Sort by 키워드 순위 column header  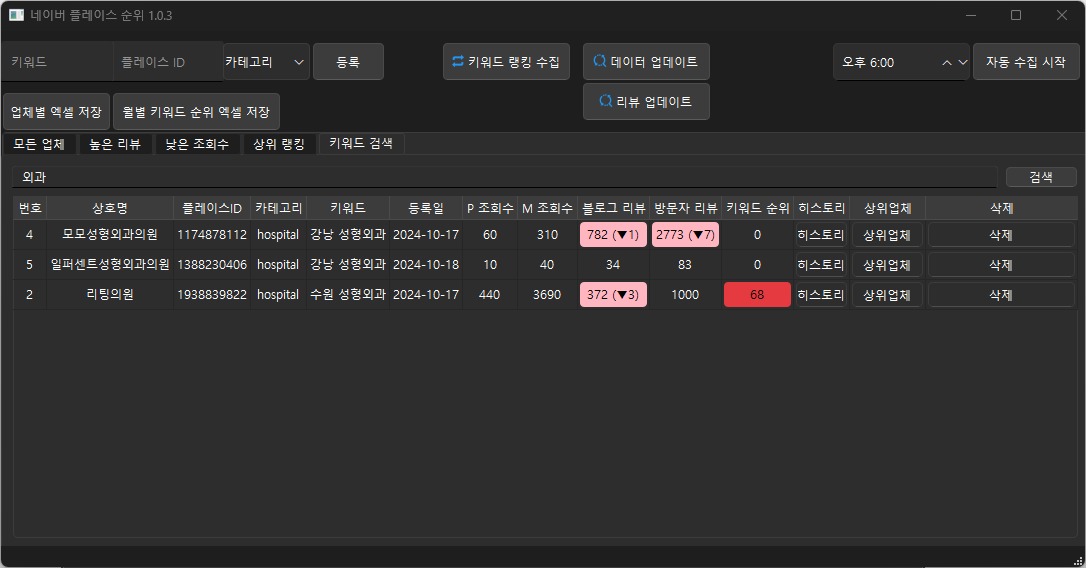(758, 208)
